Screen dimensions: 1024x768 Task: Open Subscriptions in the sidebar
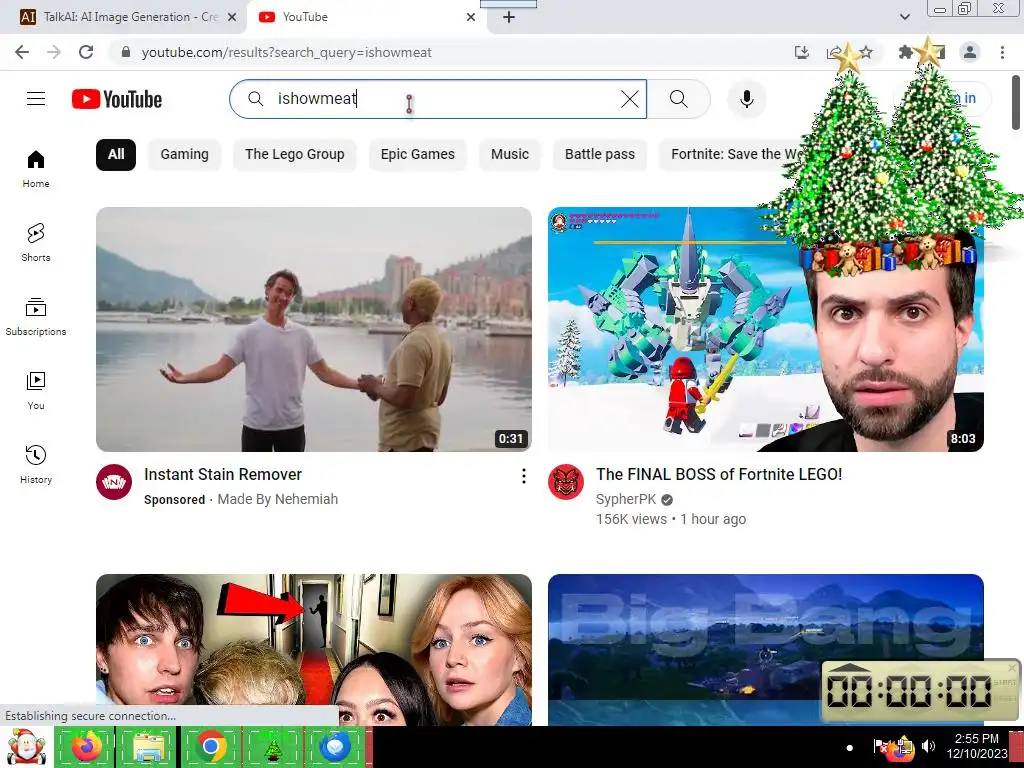(36, 316)
